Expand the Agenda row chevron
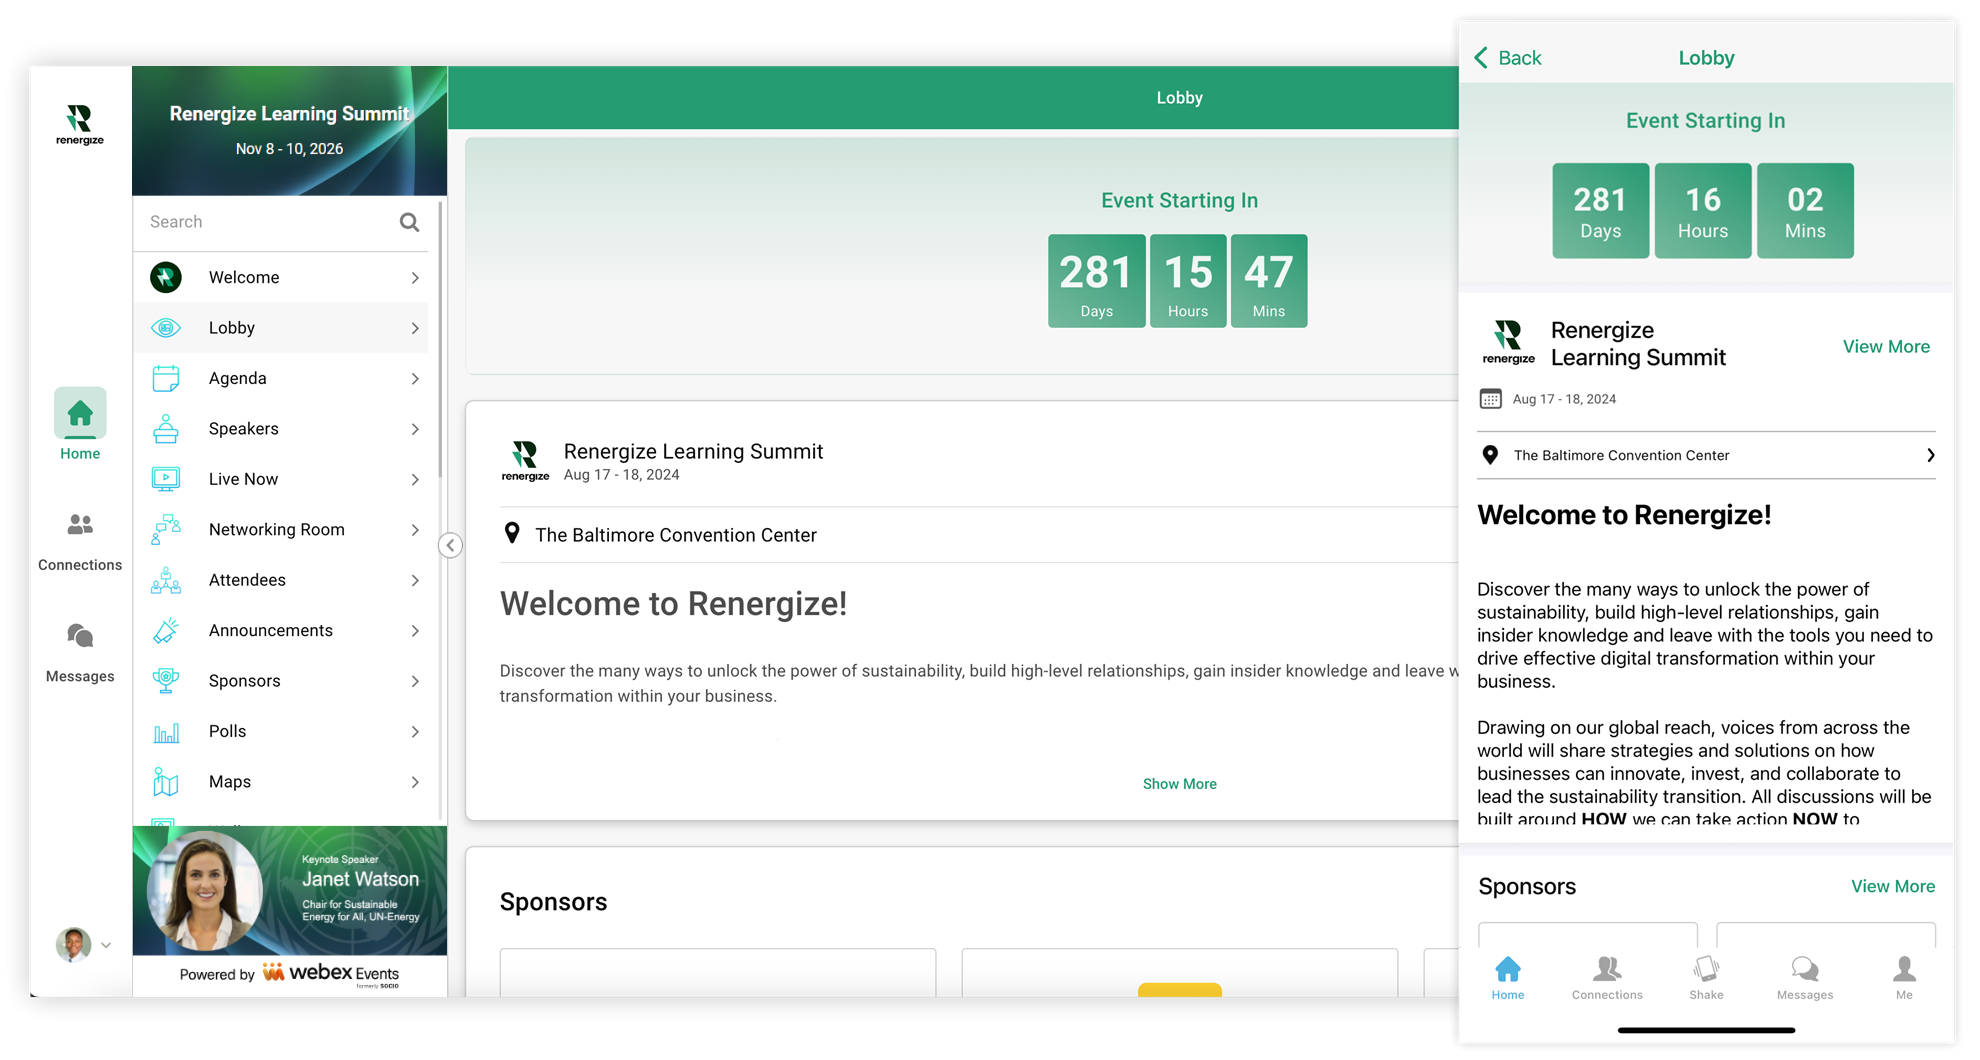This screenshot has height=1060, width=1980. [415, 379]
